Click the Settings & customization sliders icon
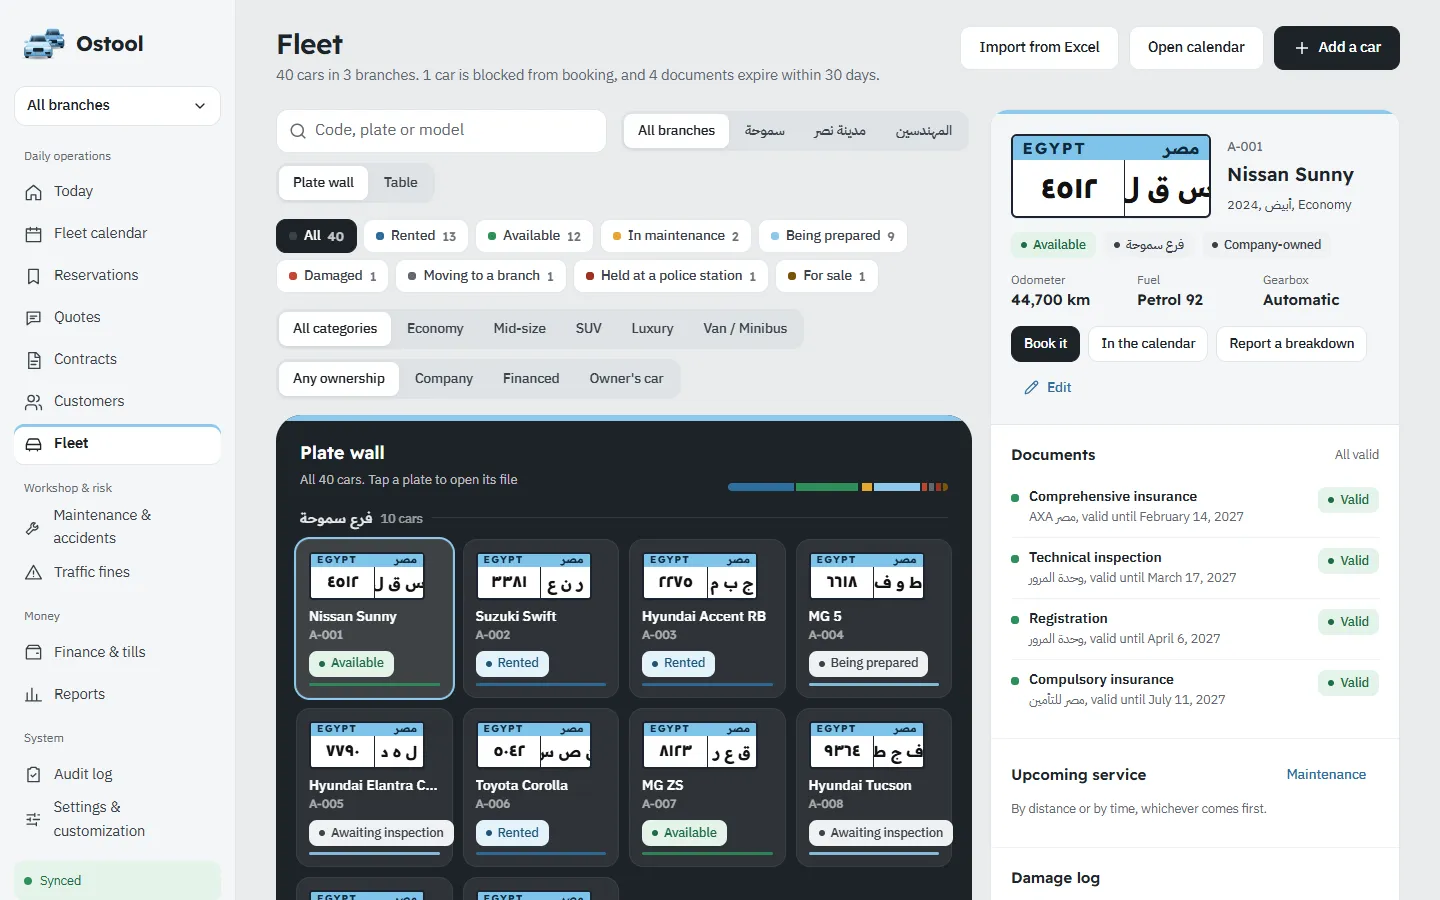 33,819
